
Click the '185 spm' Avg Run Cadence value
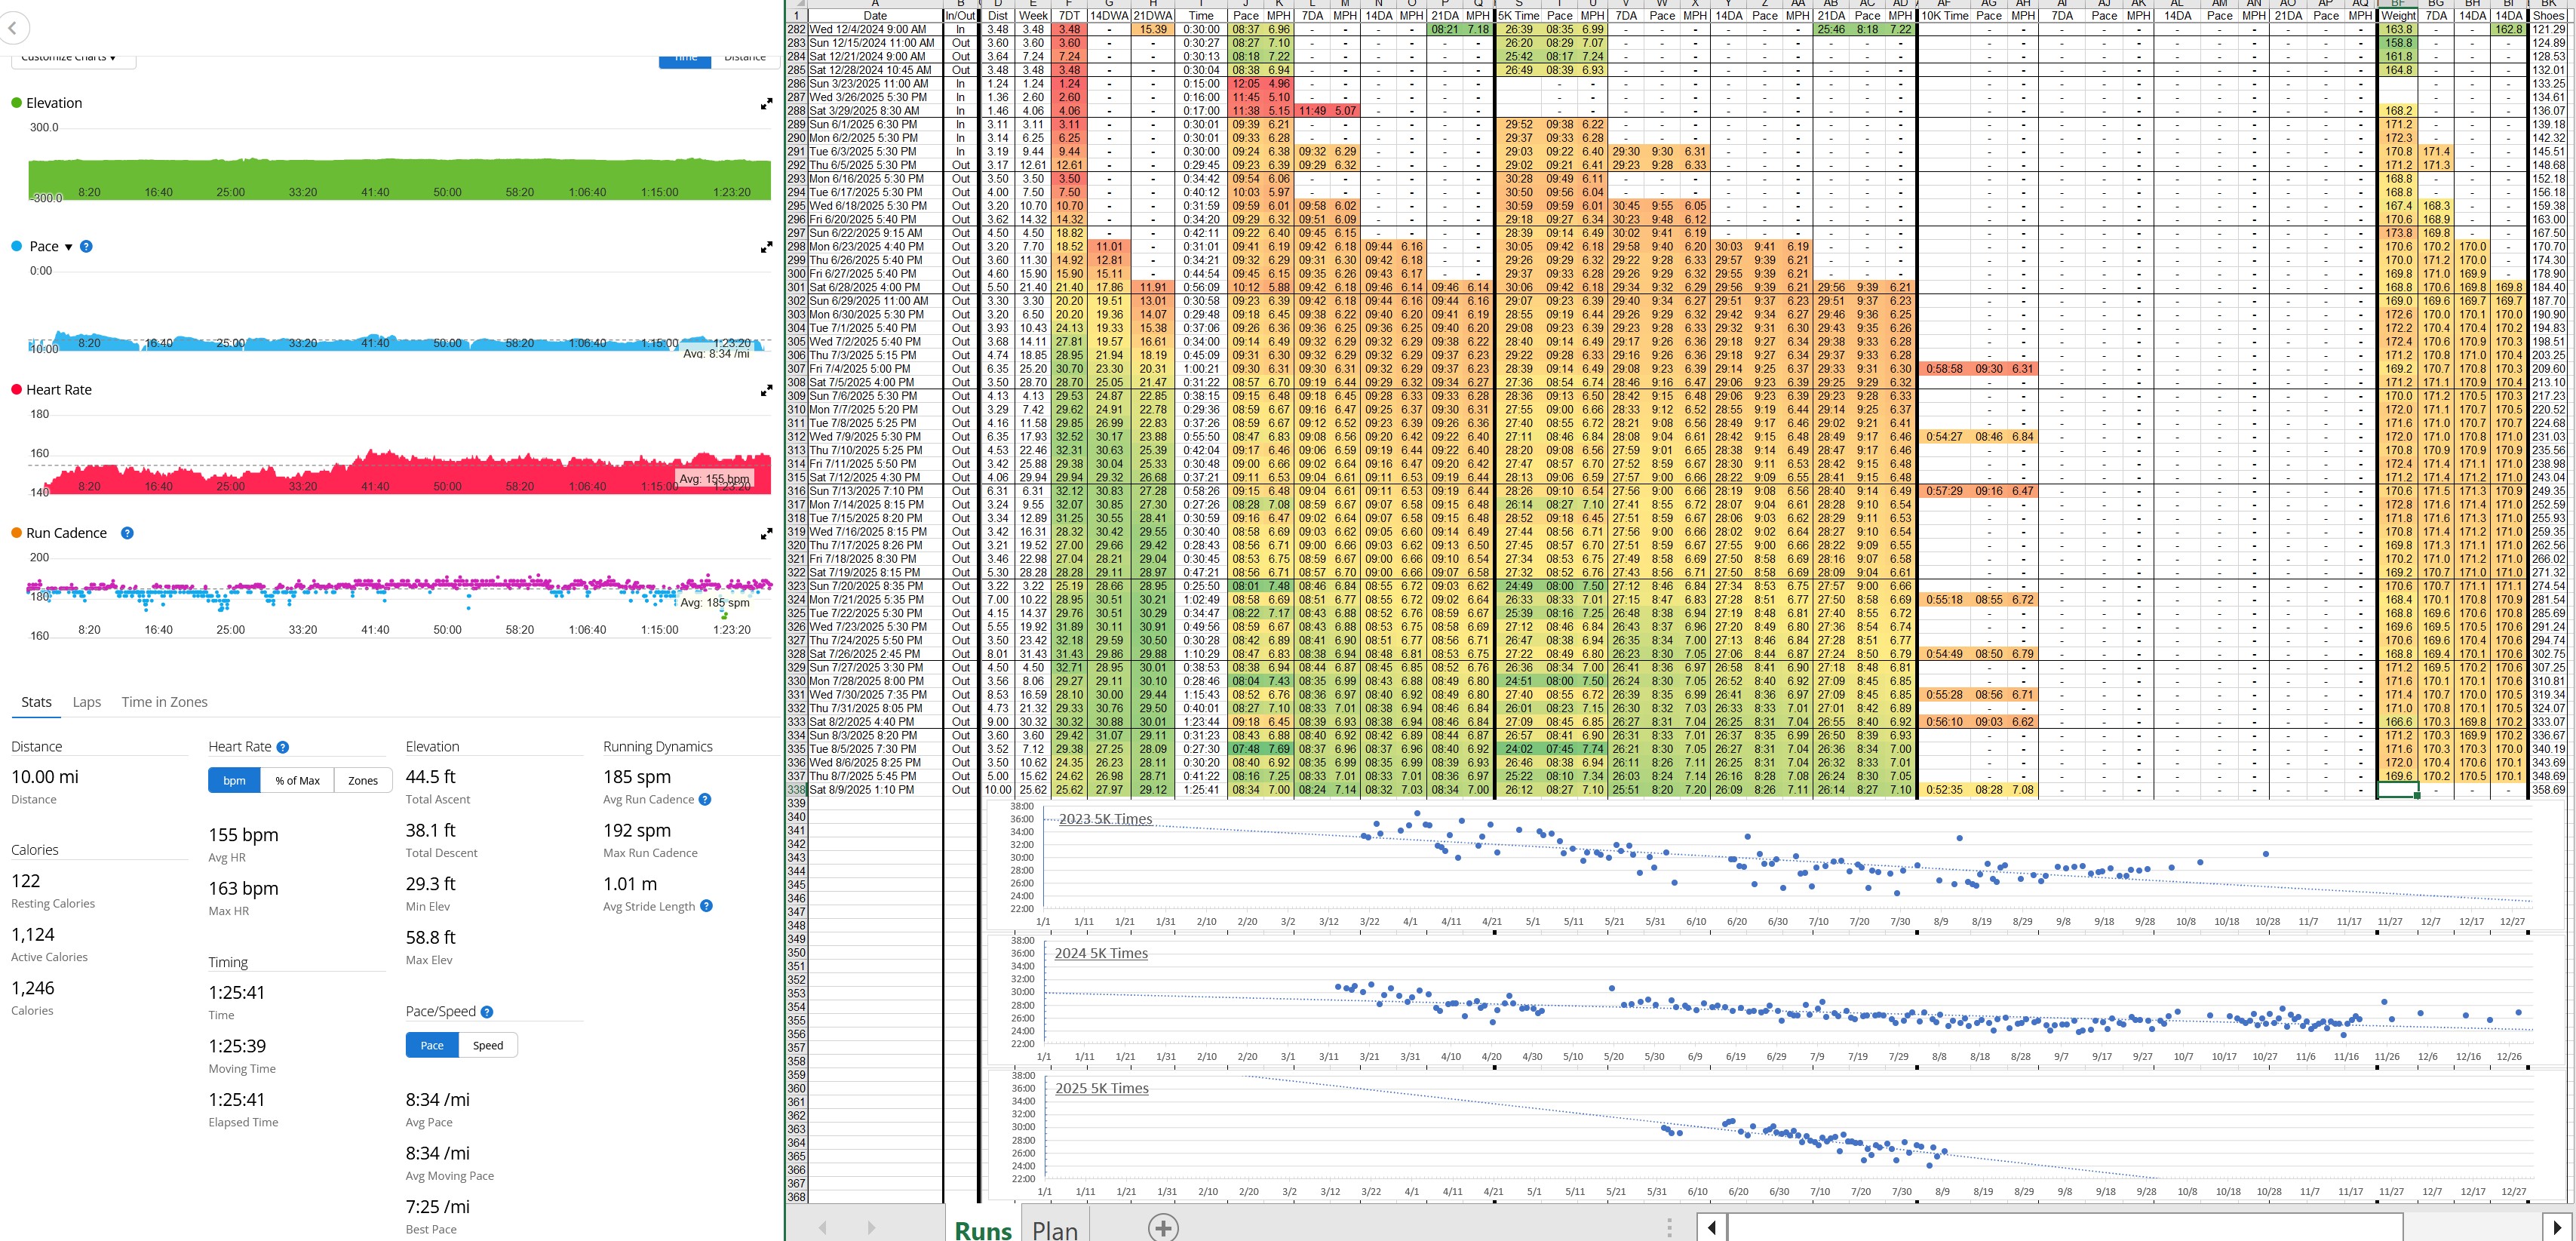tap(637, 777)
